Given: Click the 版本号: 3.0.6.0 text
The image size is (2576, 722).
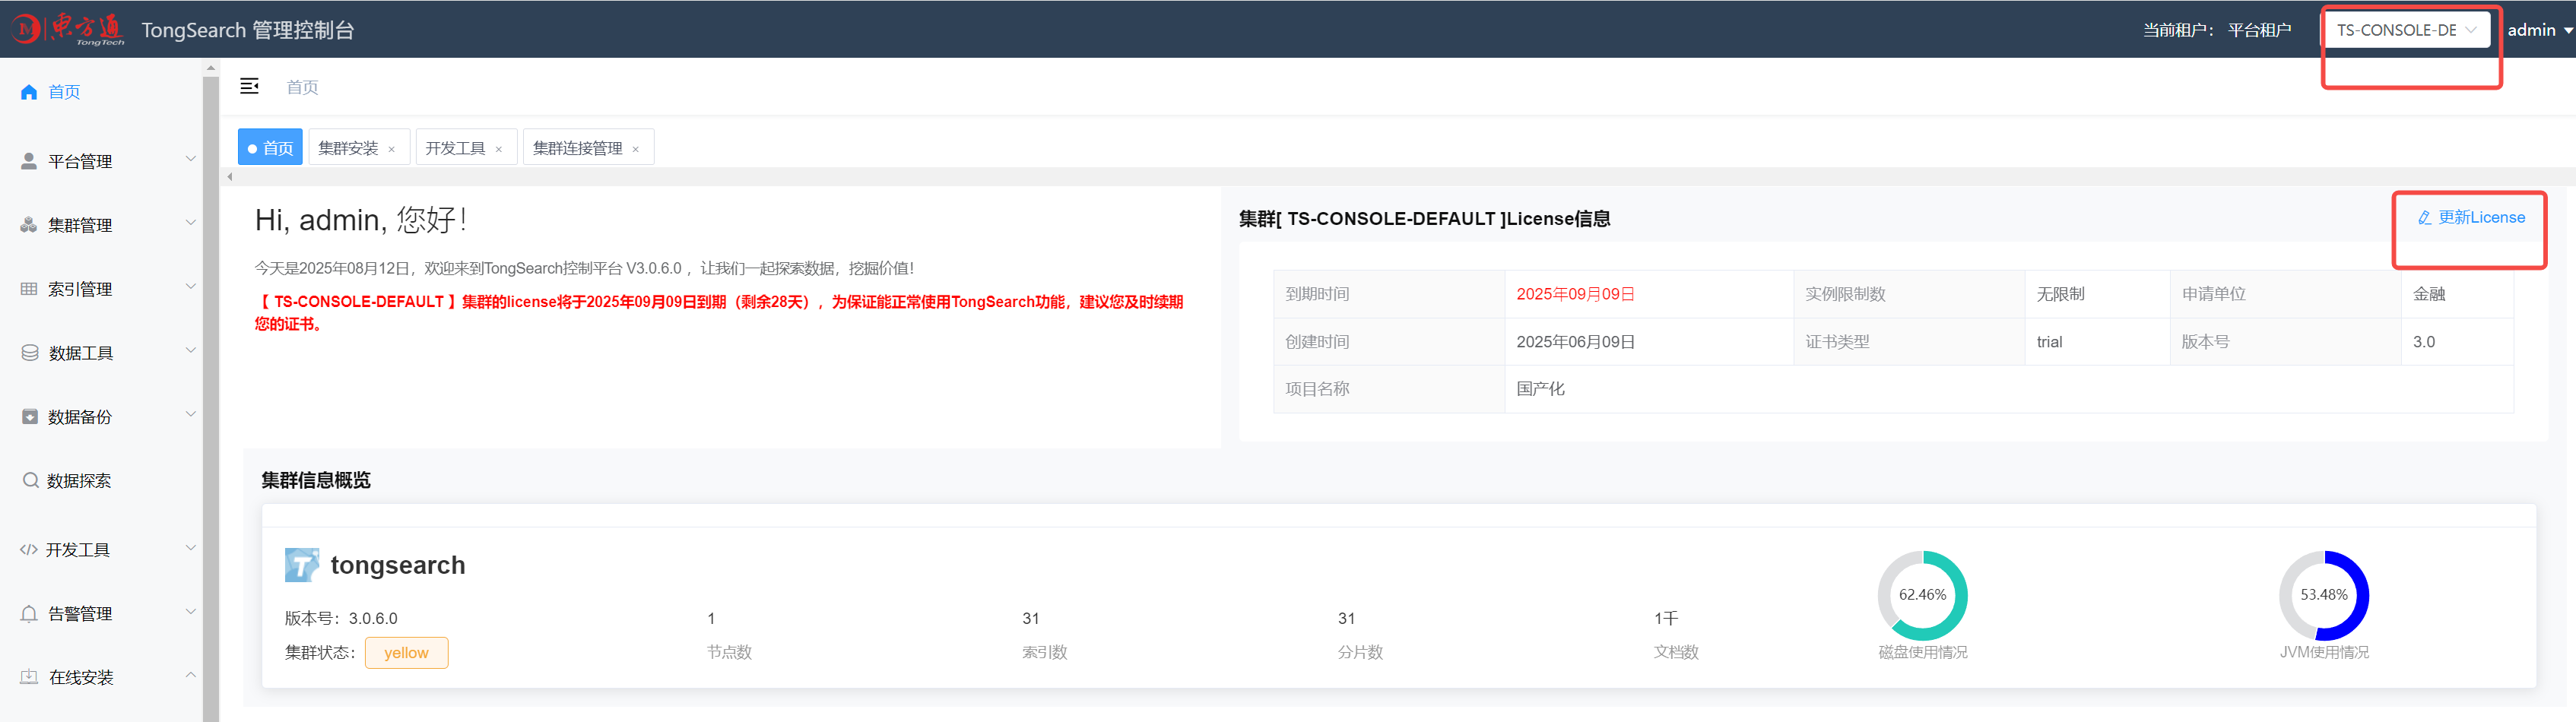Looking at the screenshot, I should point(341,619).
